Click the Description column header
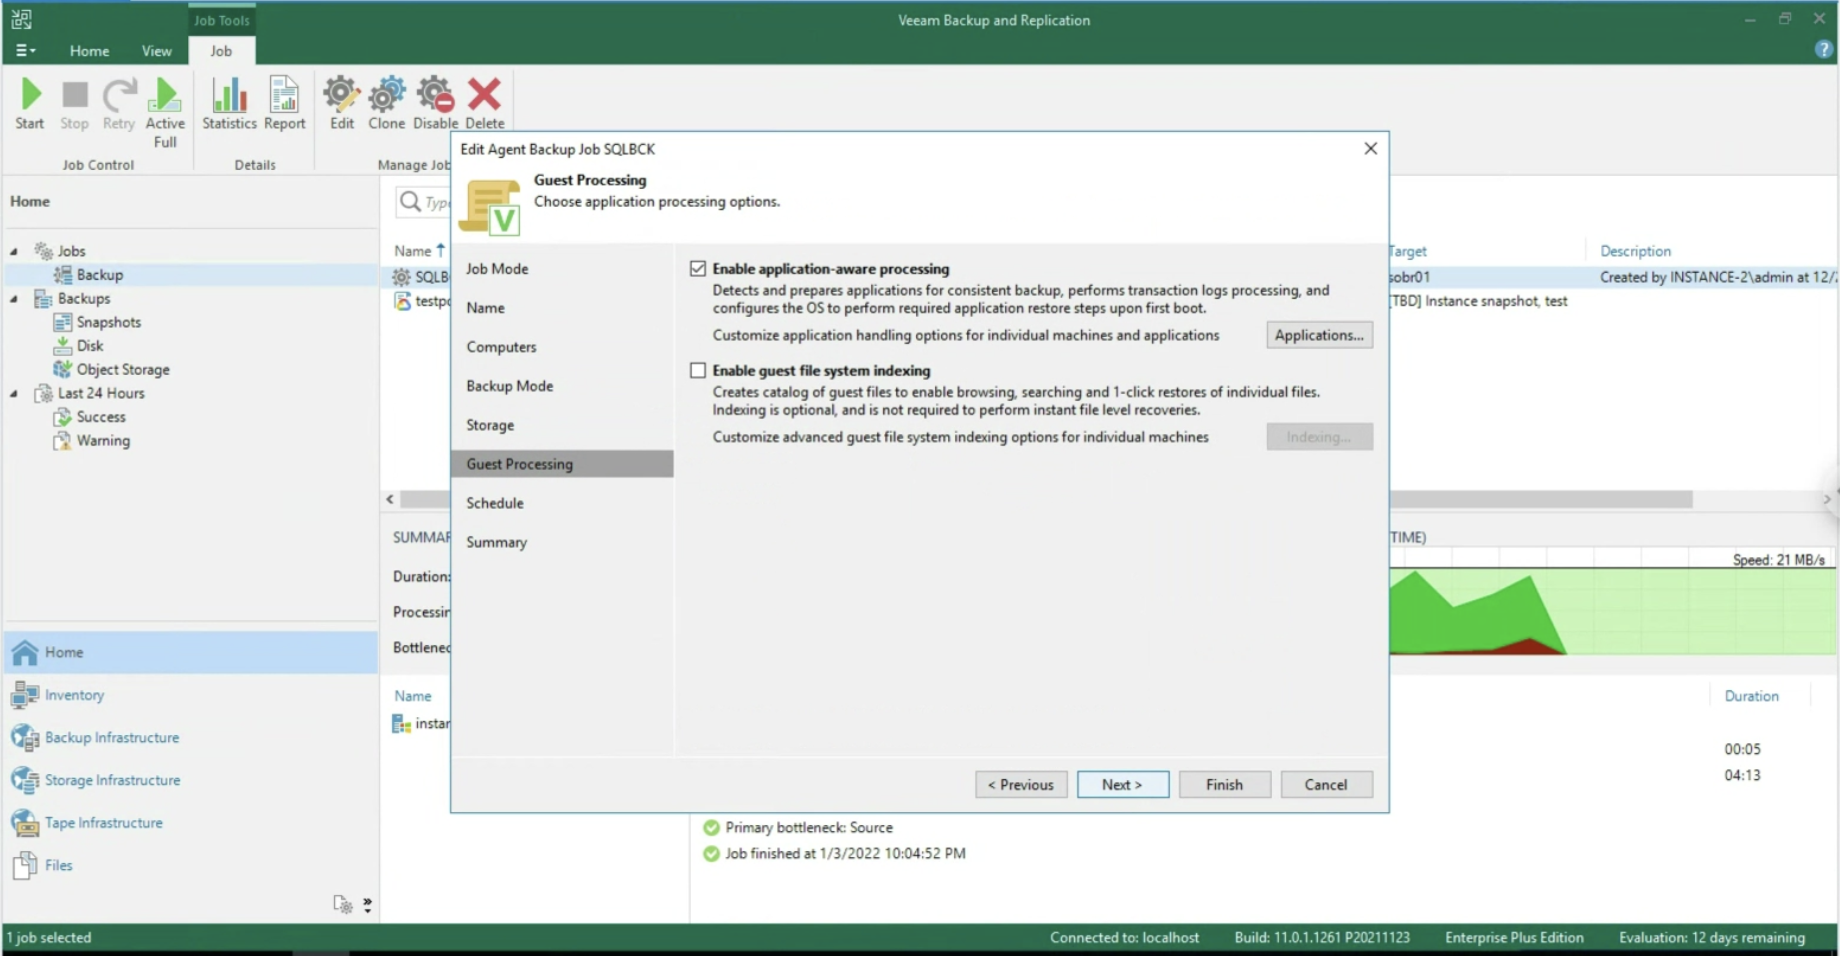 tap(1635, 251)
